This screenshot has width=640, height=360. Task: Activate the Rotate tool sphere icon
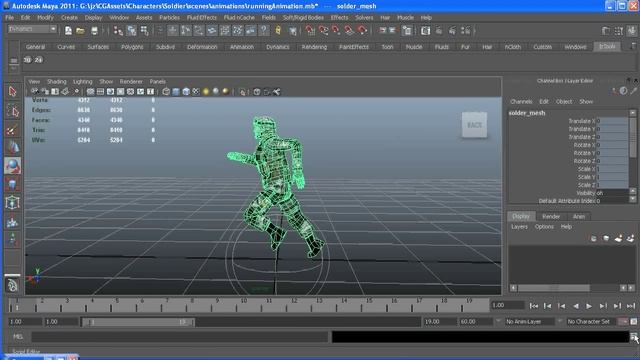pos(13,166)
